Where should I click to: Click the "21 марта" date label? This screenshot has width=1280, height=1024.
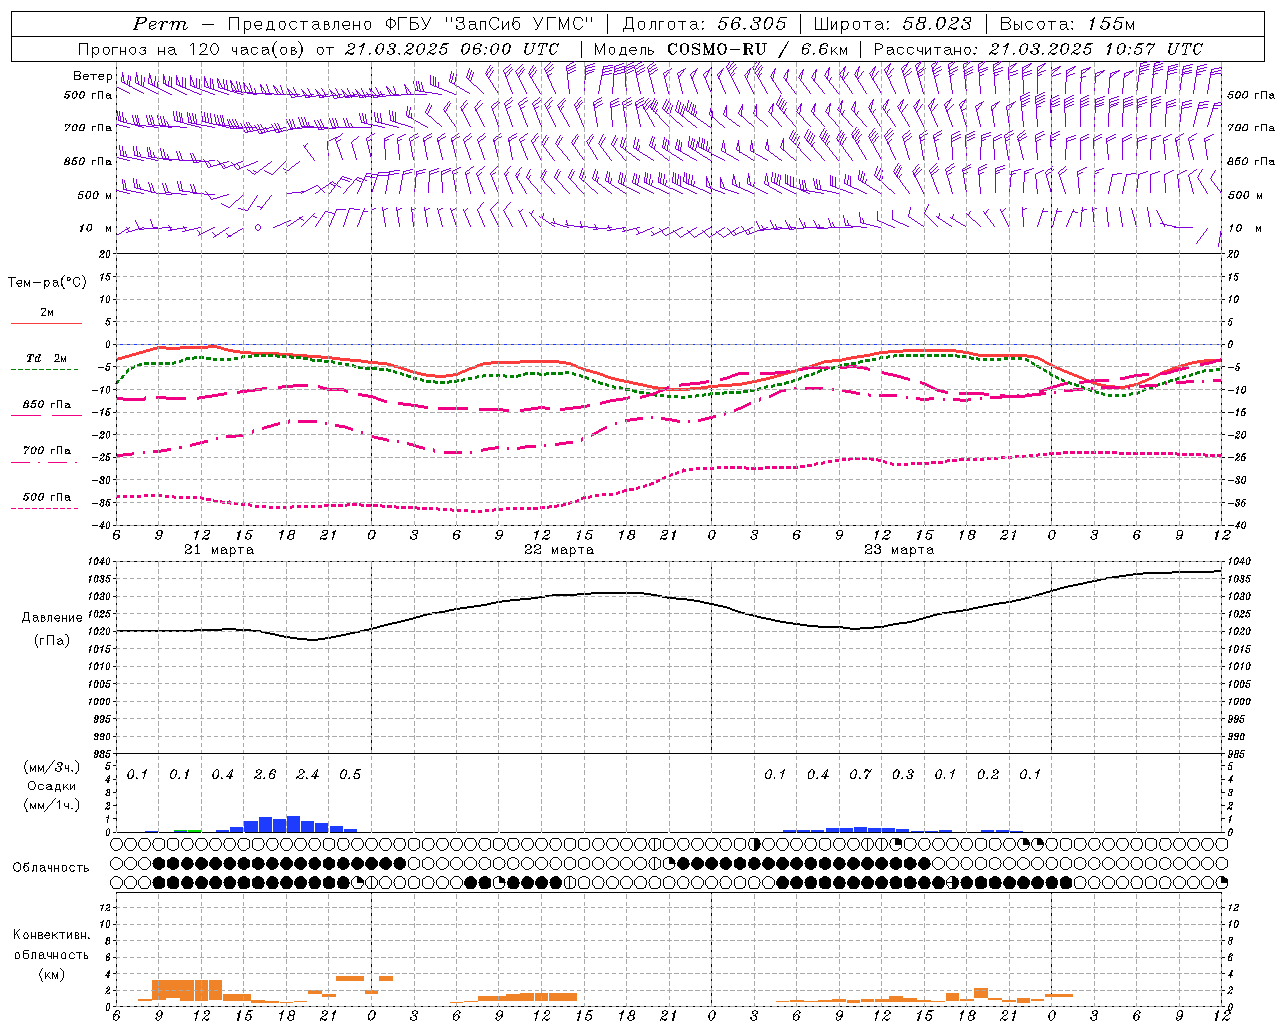[x=219, y=550]
